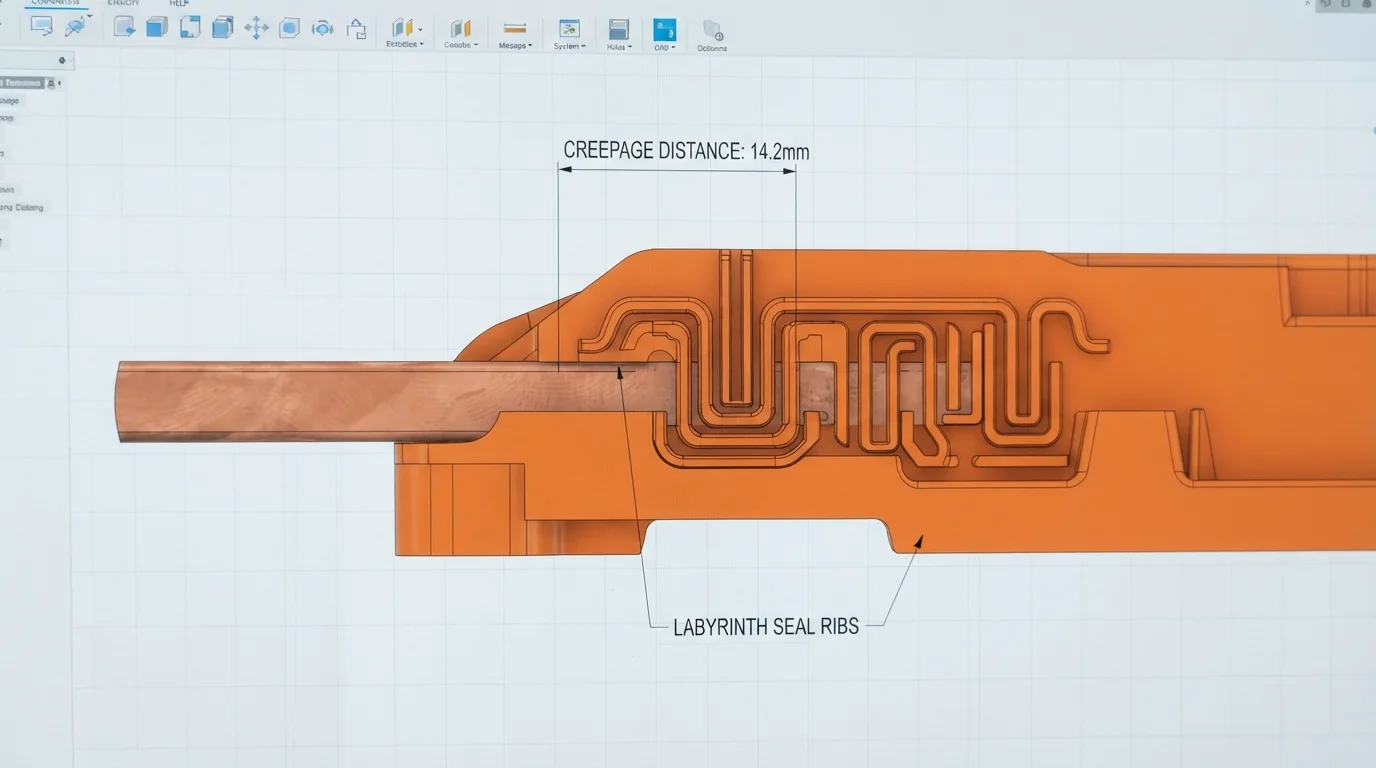Select the underlined active ribbon tab

pyautogui.click(x=56, y=3)
